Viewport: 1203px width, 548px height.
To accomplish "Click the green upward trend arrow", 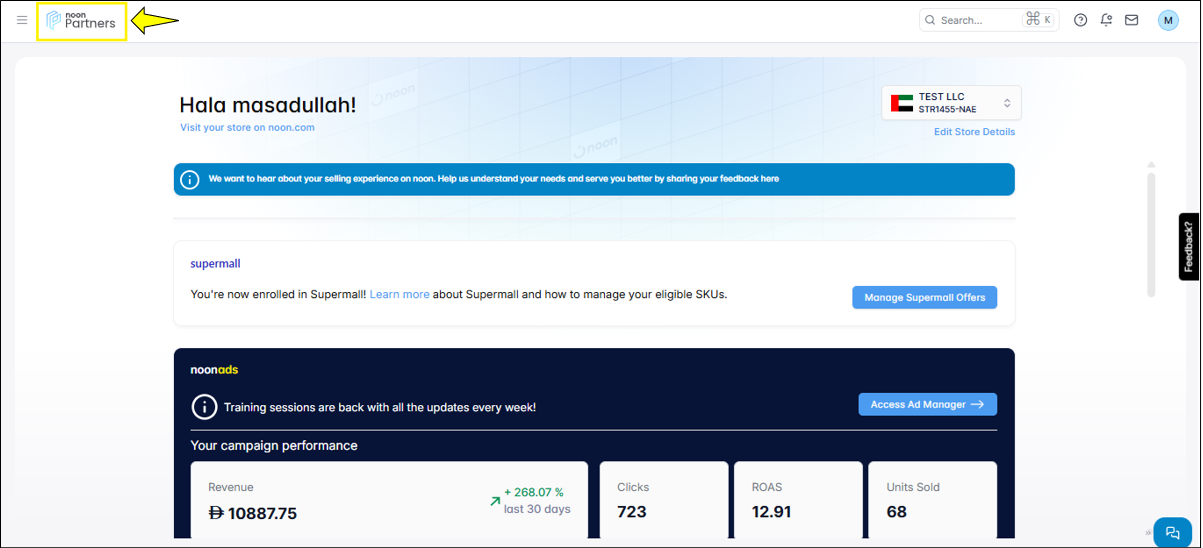I will [x=495, y=501].
